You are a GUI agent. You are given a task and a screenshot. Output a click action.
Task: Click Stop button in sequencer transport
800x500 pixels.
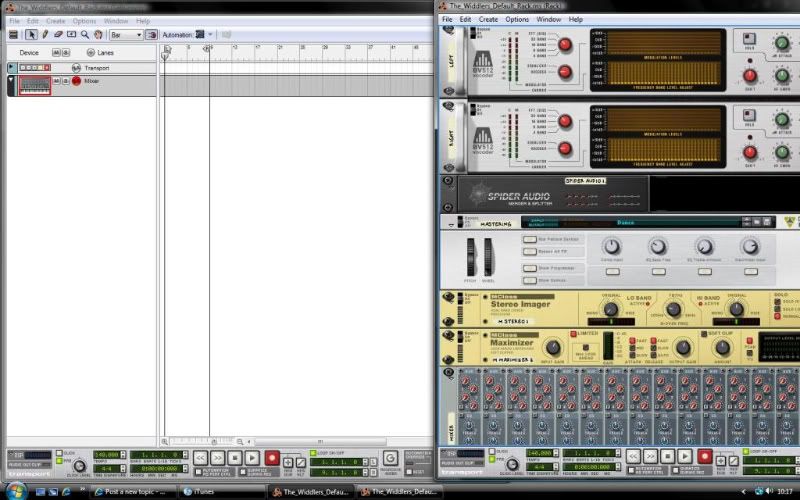click(235, 458)
